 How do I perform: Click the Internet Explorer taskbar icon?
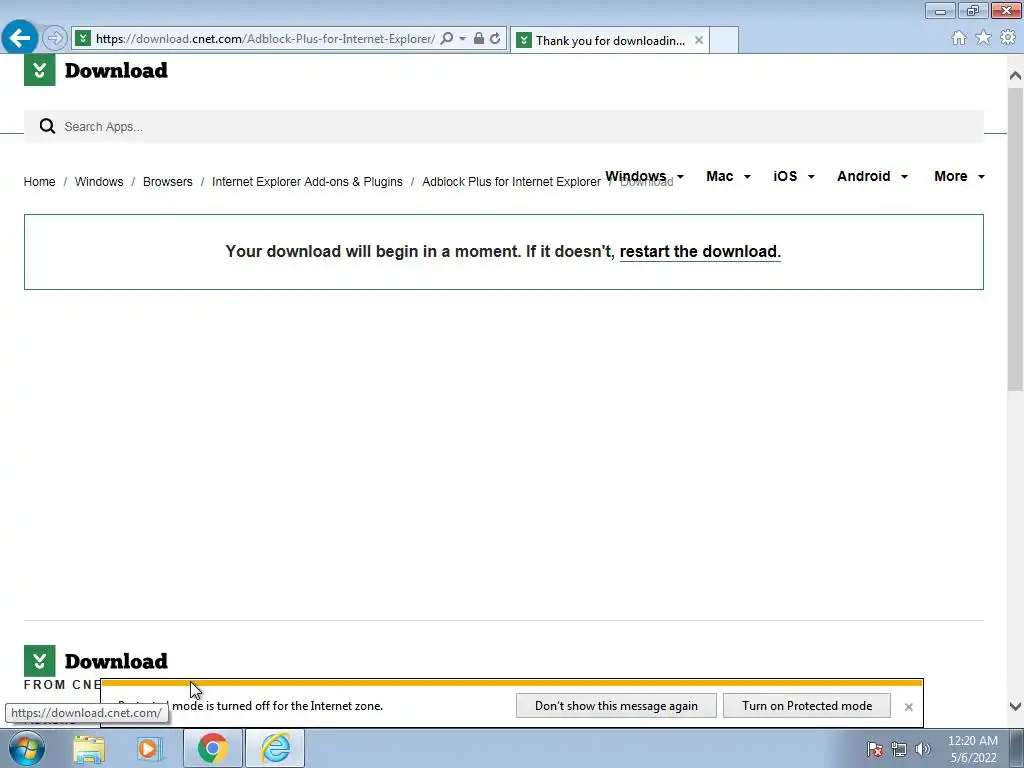pos(275,748)
